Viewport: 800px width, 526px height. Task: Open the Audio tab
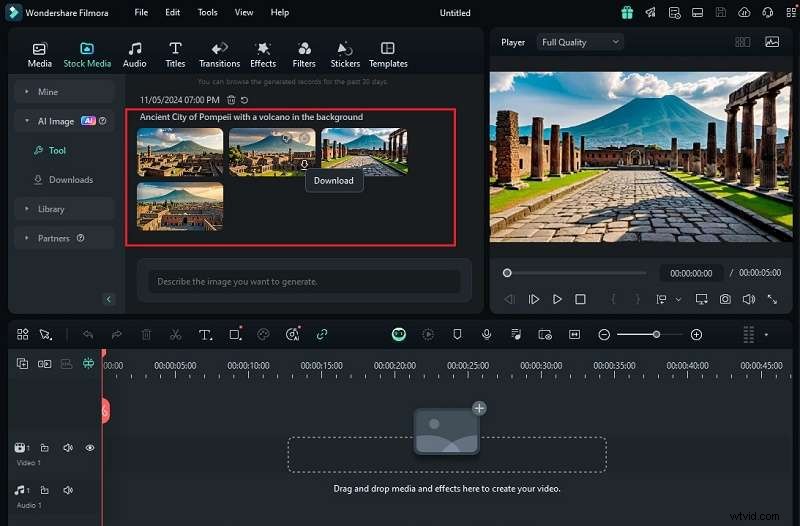(x=135, y=55)
